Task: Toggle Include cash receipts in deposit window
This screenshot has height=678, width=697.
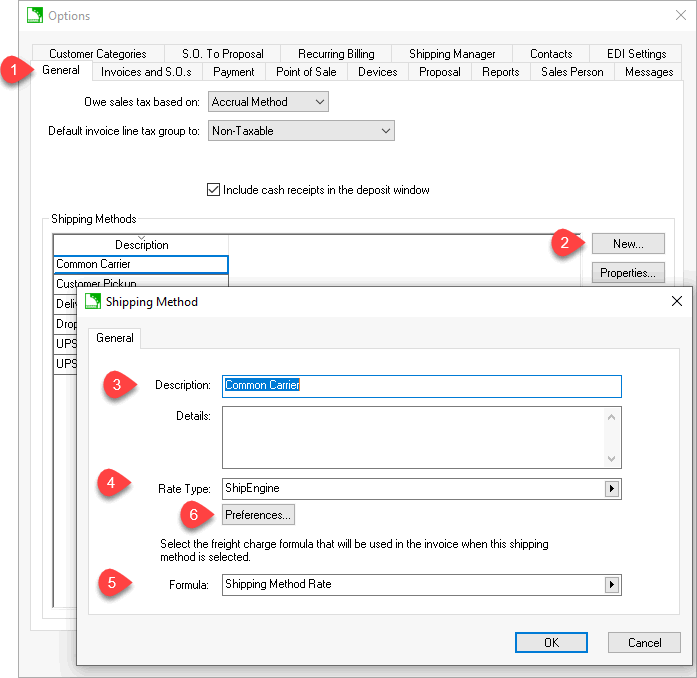Action: 213,189
